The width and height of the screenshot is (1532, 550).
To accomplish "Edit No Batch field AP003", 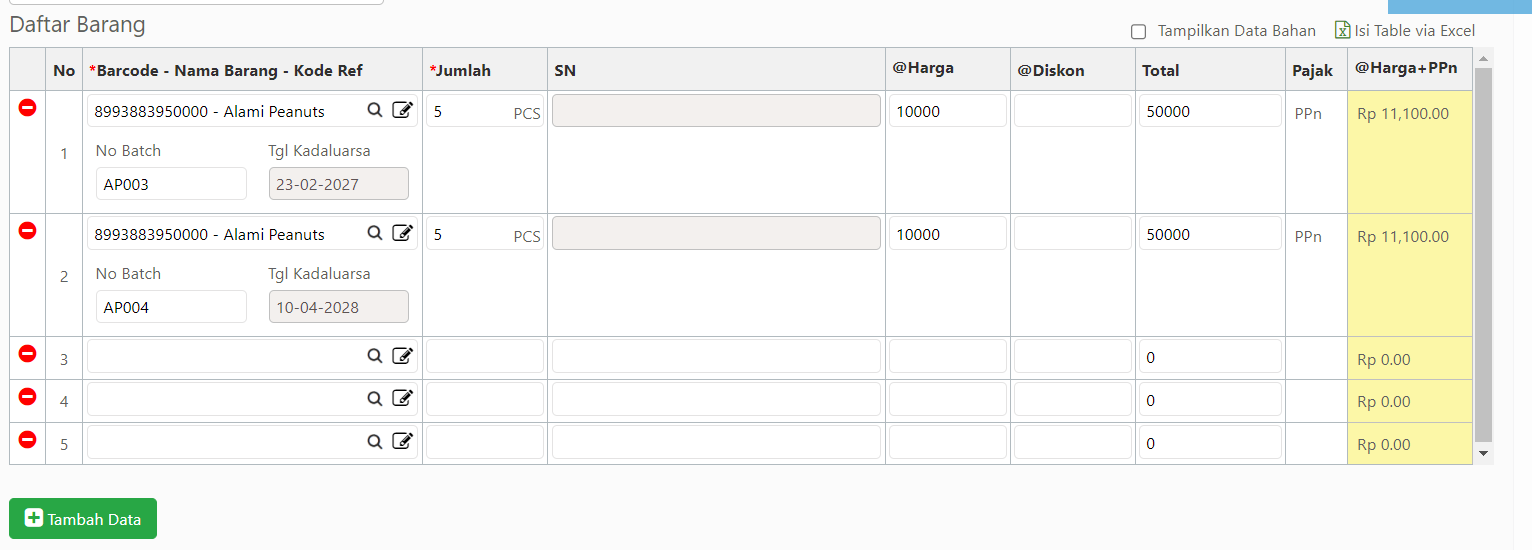I will pyautogui.click(x=171, y=184).
